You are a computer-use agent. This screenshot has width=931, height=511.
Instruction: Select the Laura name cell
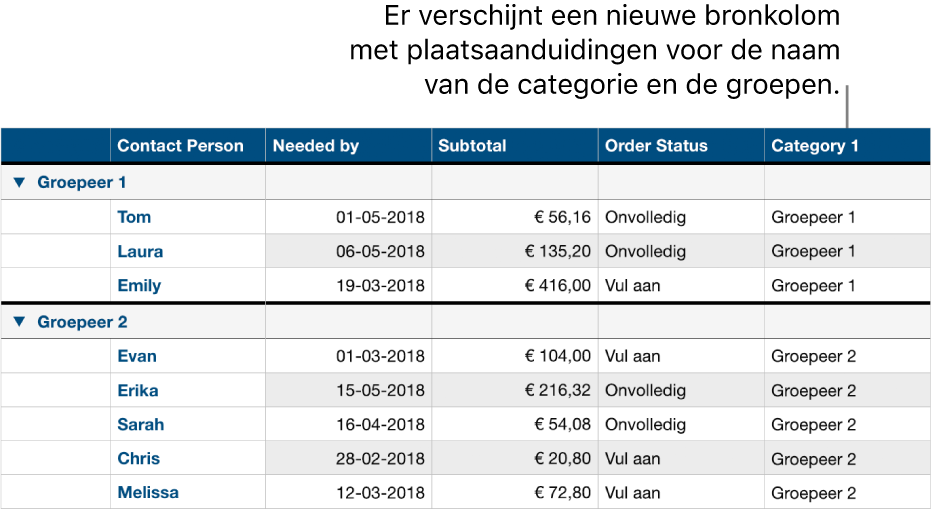tap(140, 252)
